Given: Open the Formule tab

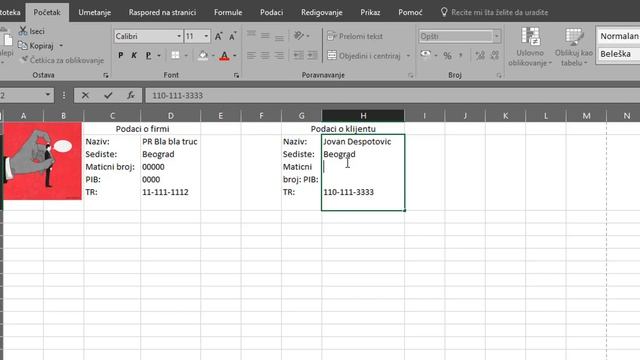Looking at the screenshot, I should (228, 12).
